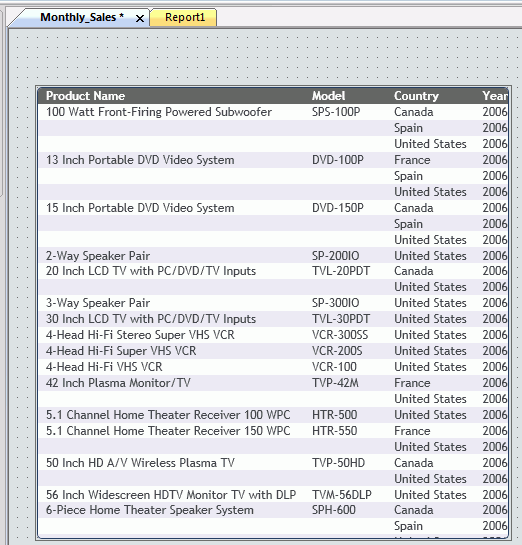Click Canada in the TVP-50HD row
The height and width of the screenshot is (545, 522).
coord(414,463)
